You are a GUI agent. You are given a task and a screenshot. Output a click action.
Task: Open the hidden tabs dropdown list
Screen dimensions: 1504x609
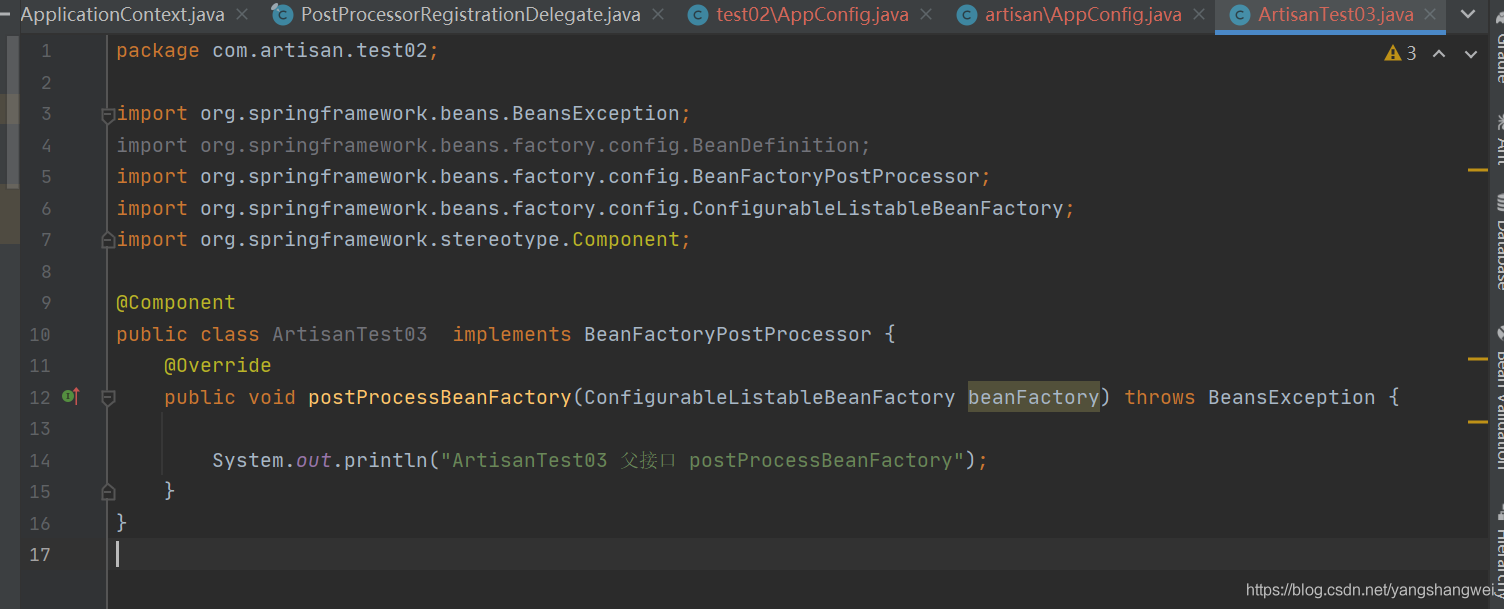coord(1466,15)
